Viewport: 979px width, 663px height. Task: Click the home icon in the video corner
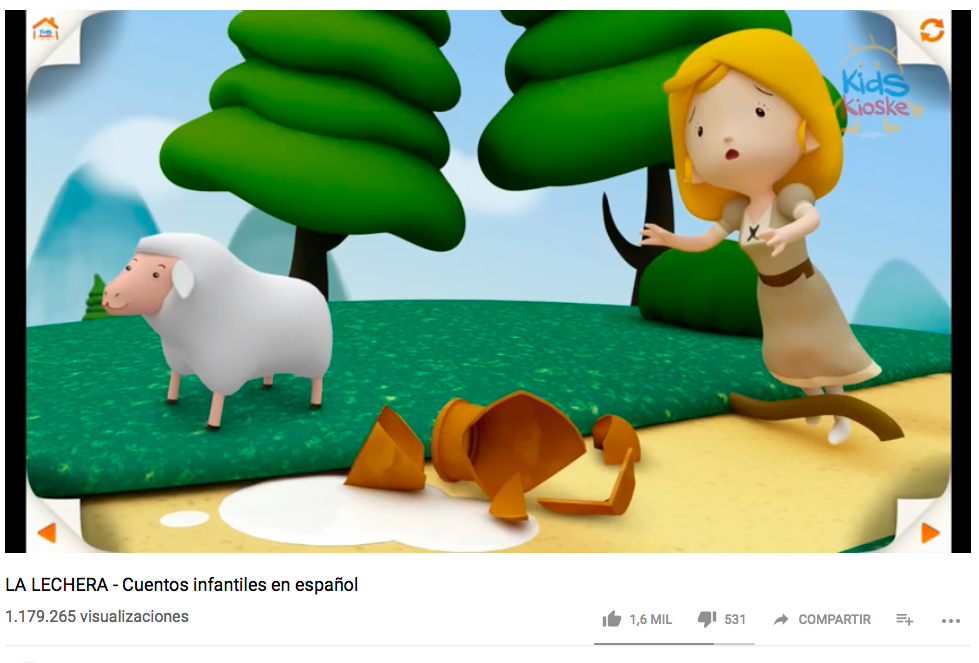pyautogui.click(x=46, y=29)
